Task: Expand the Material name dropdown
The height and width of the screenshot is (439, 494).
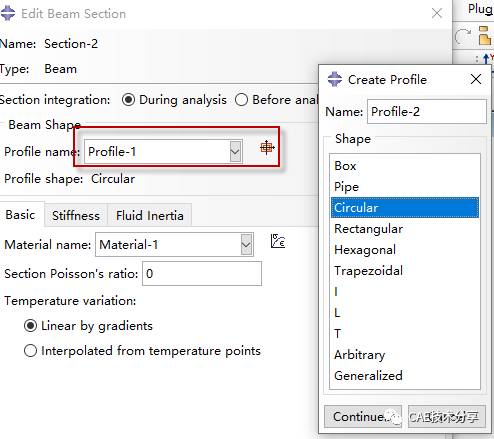Action: (246, 245)
